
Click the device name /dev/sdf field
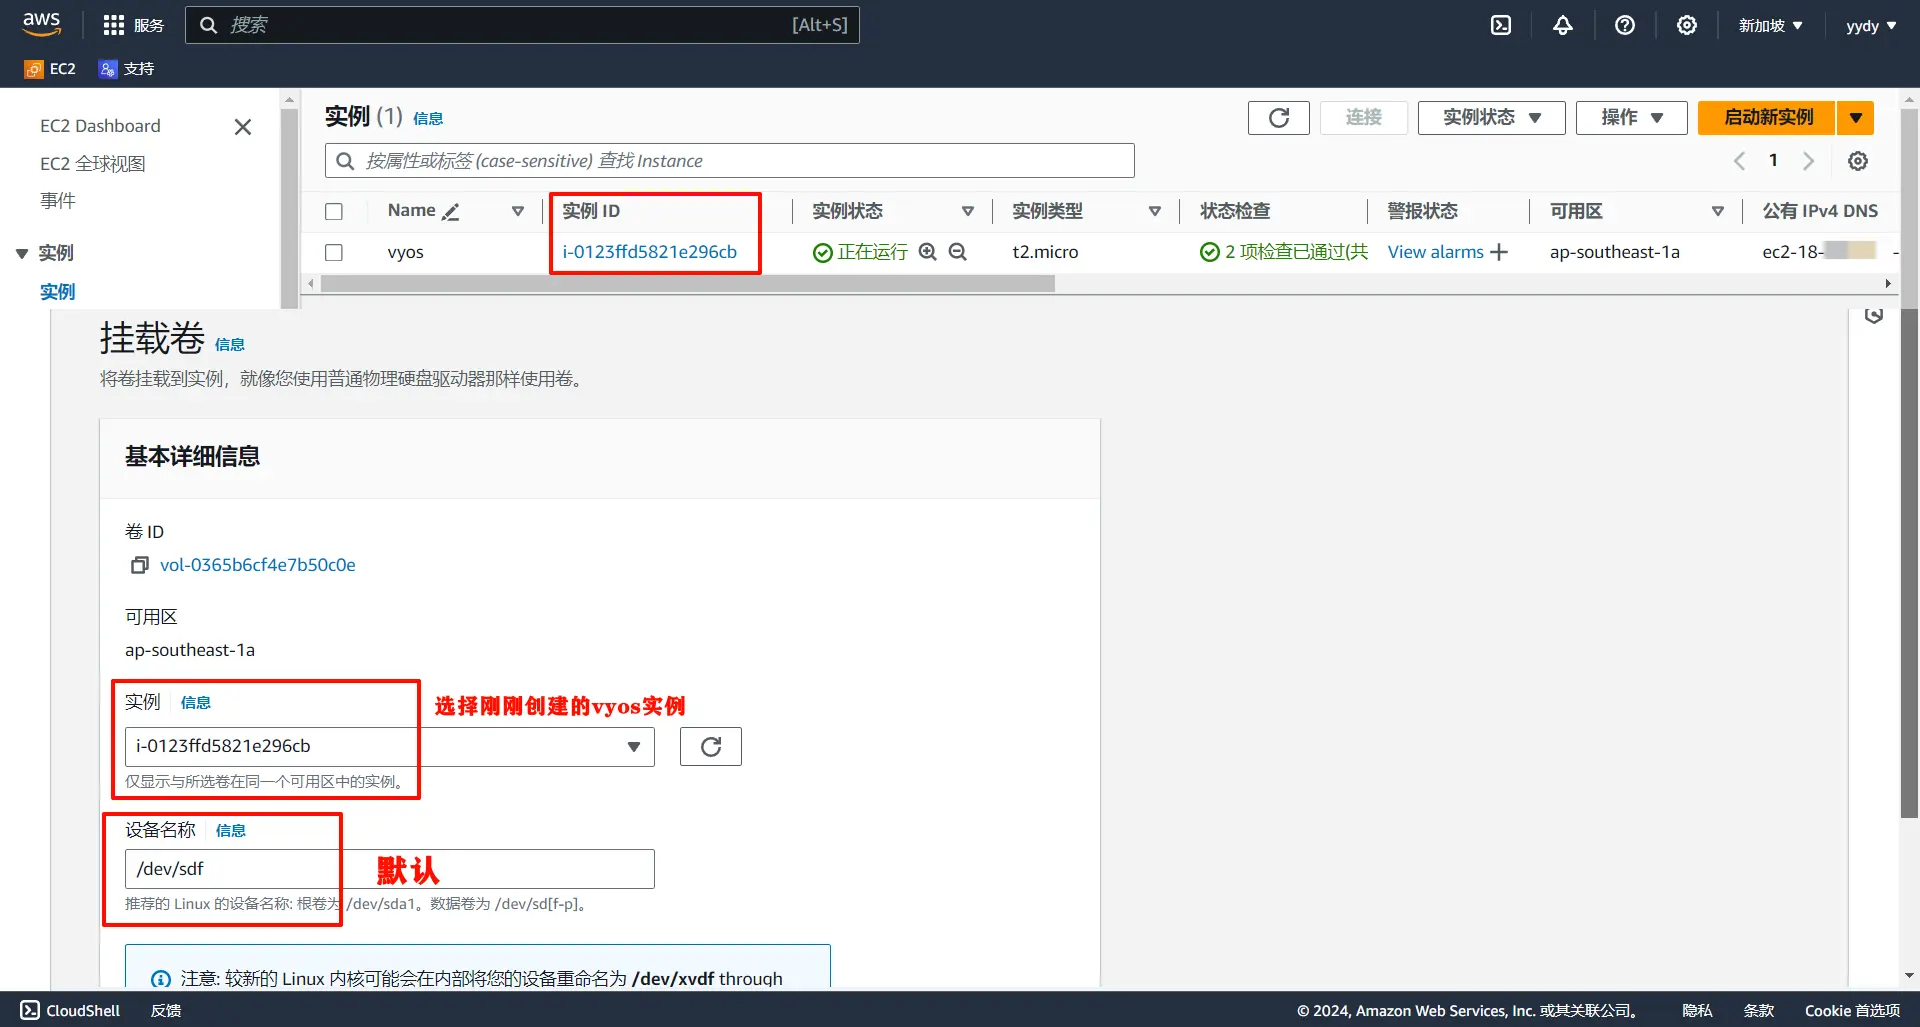(390, 869)
